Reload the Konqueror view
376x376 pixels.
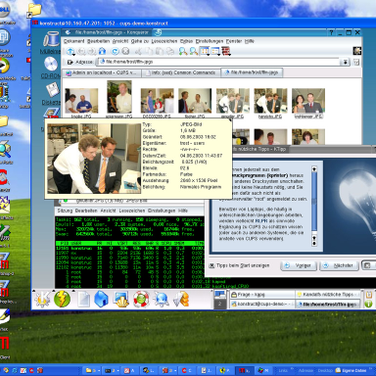pyautogui.click(x=115, y=51)
